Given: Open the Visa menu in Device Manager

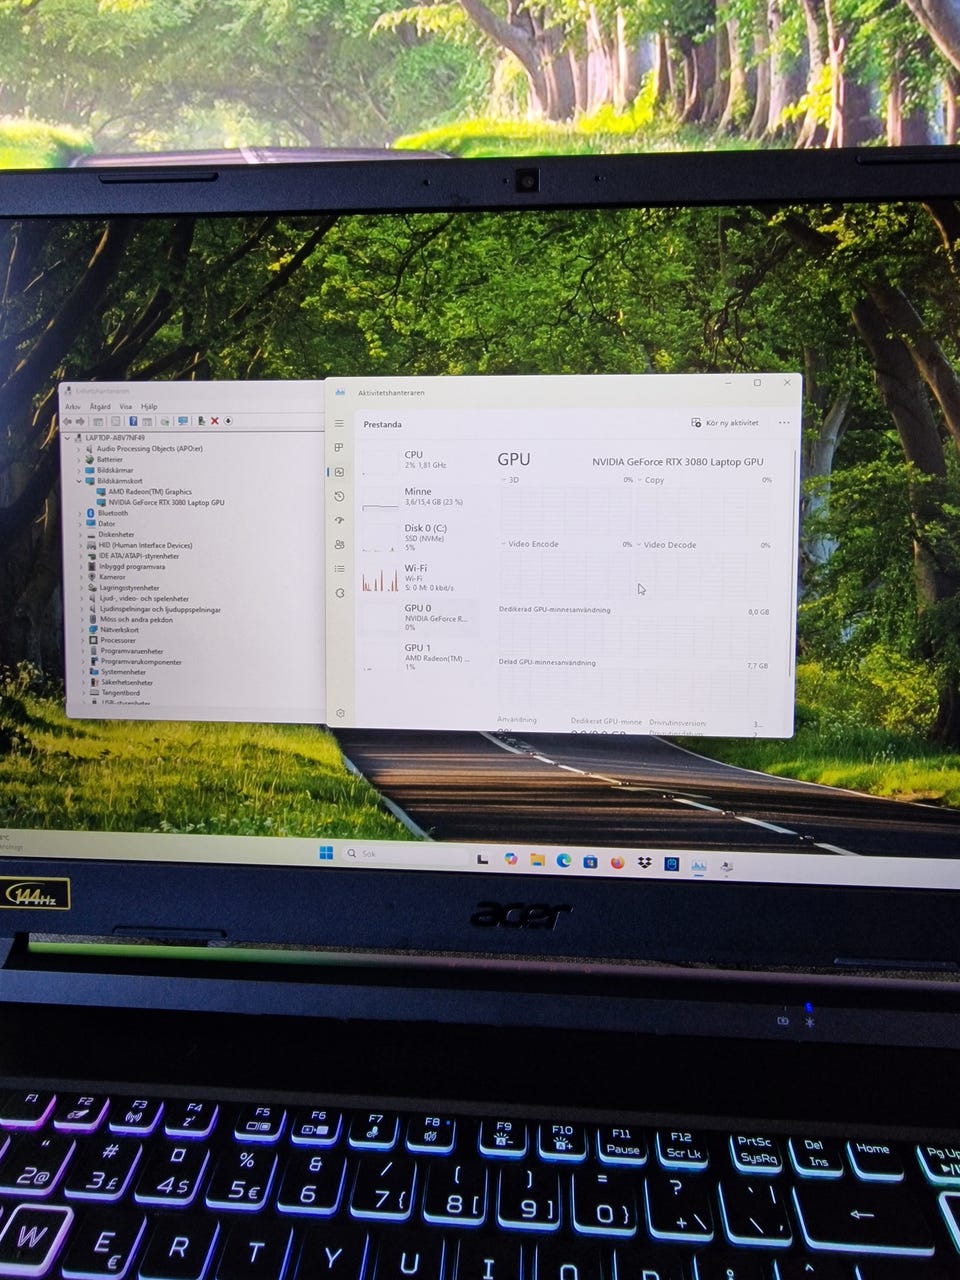Looking at the screenshot, I should pyautogui.click(x=126, y=407).
